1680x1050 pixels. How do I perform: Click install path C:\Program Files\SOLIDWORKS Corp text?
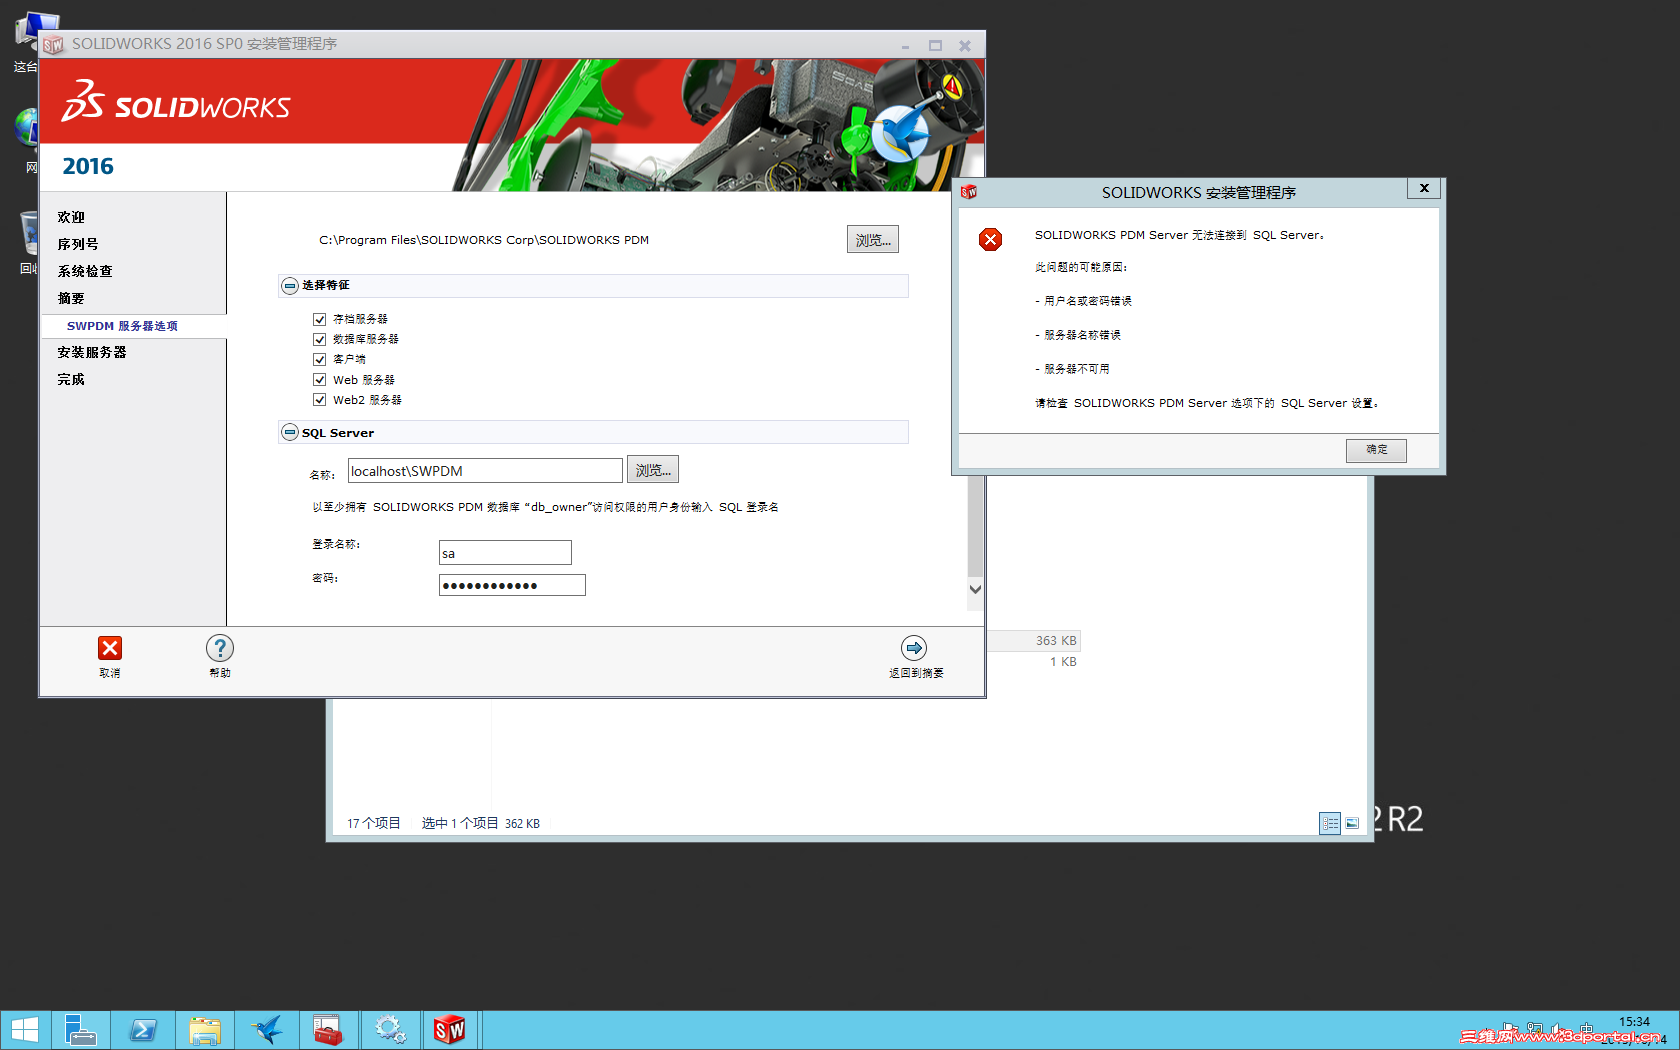tap(484, 240)
